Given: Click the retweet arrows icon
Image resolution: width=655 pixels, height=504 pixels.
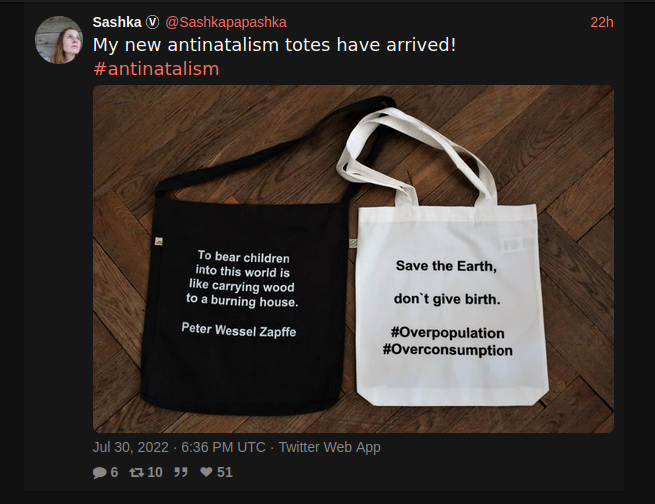Looking at the screenshot, I should 137,472.
